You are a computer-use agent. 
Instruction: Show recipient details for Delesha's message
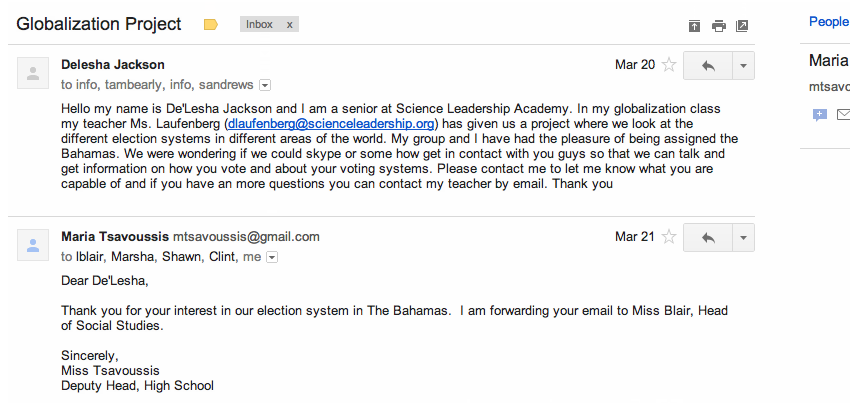265,85
